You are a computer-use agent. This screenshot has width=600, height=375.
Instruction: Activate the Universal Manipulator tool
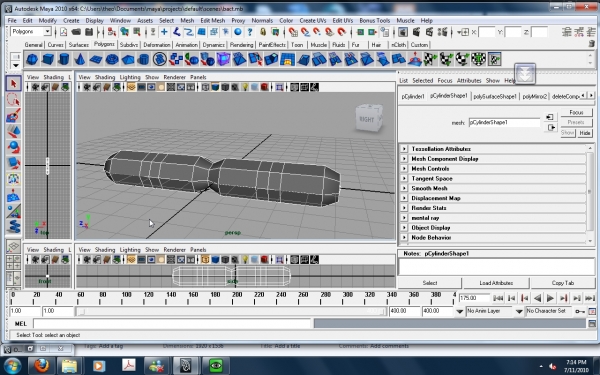coord(13,179)
